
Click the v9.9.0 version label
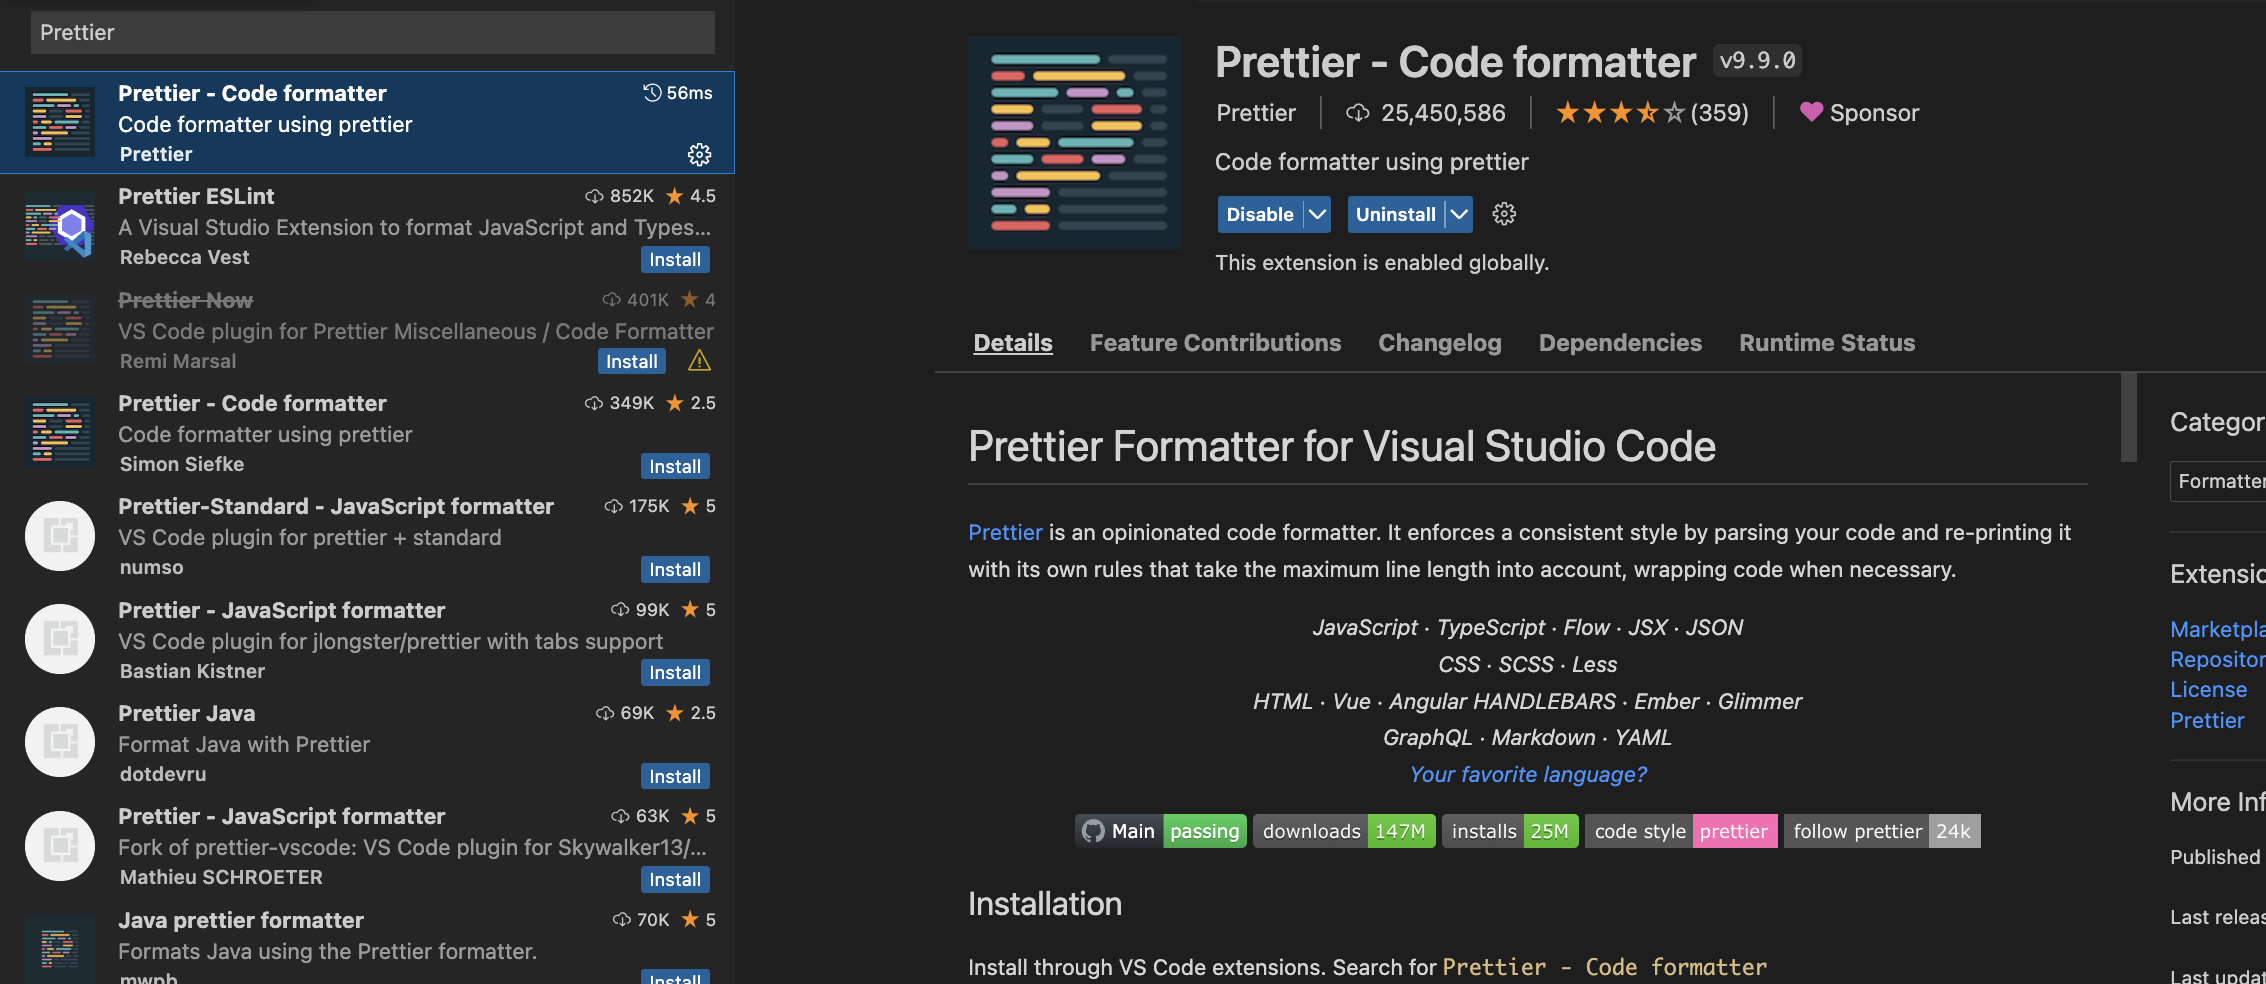pos(1757,60)
